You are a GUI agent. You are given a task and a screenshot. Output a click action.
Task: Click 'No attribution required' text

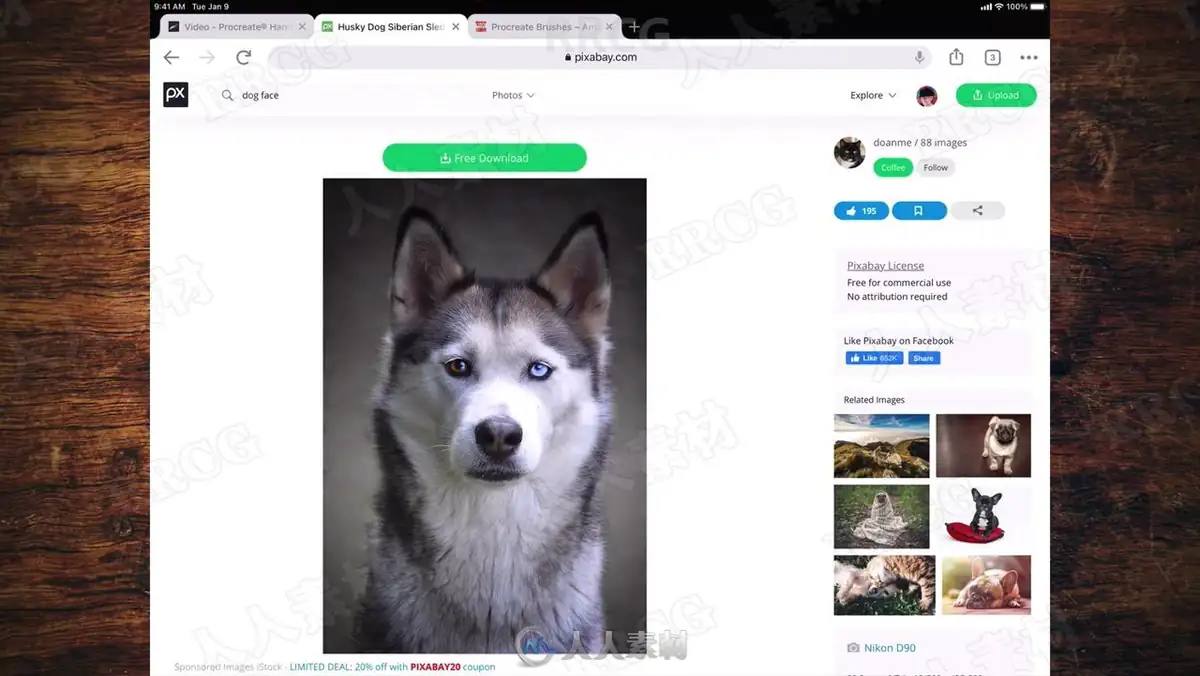tap(897, 297)
